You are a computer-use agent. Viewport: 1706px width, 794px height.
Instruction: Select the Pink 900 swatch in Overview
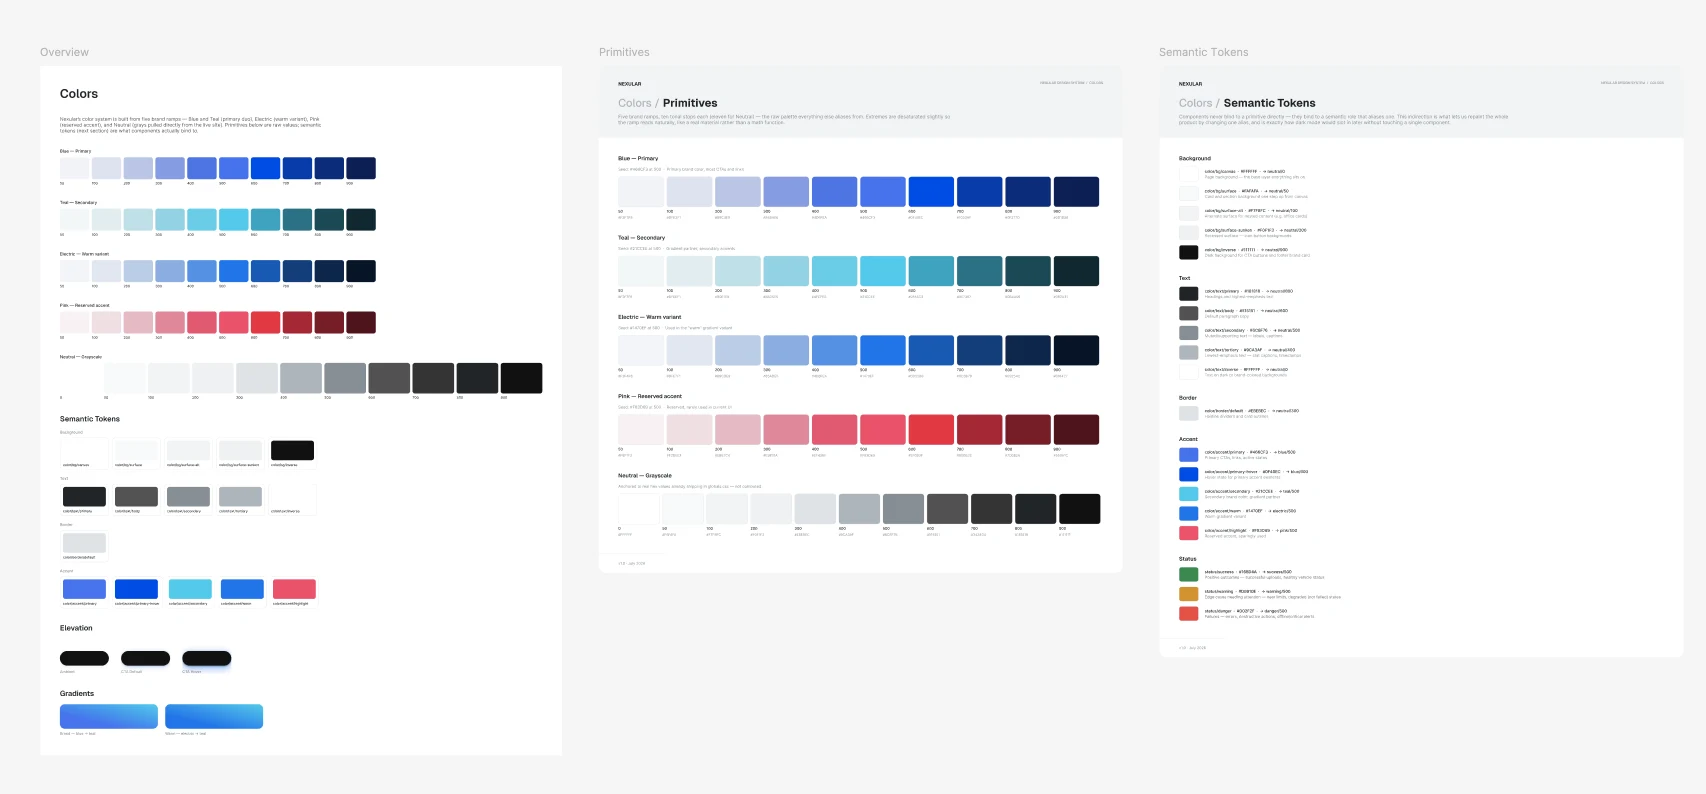pos(361,322)
